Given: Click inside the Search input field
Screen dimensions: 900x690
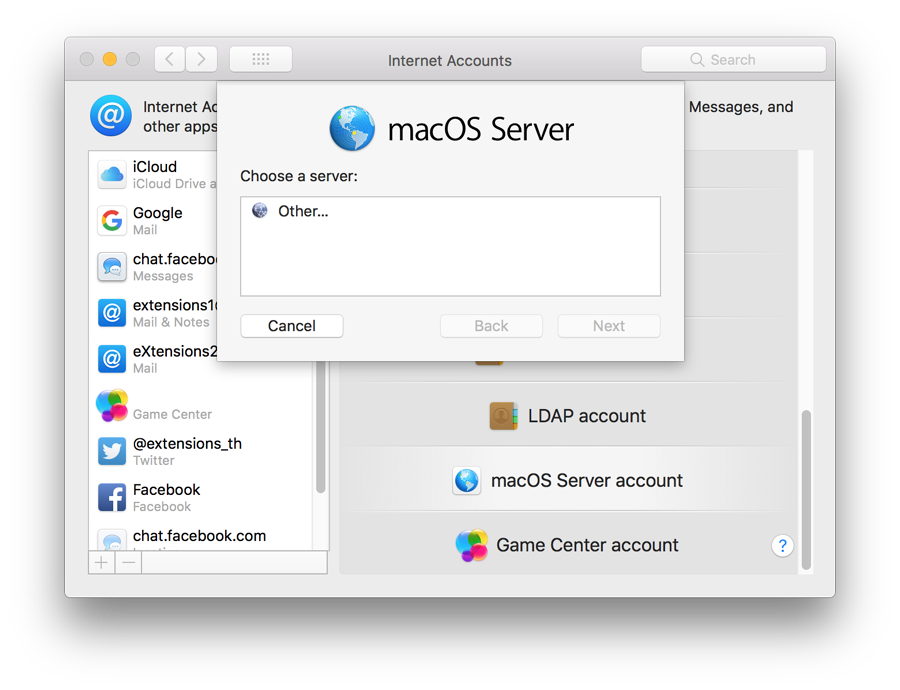Looking at the screenshot, I should point(734,59).
